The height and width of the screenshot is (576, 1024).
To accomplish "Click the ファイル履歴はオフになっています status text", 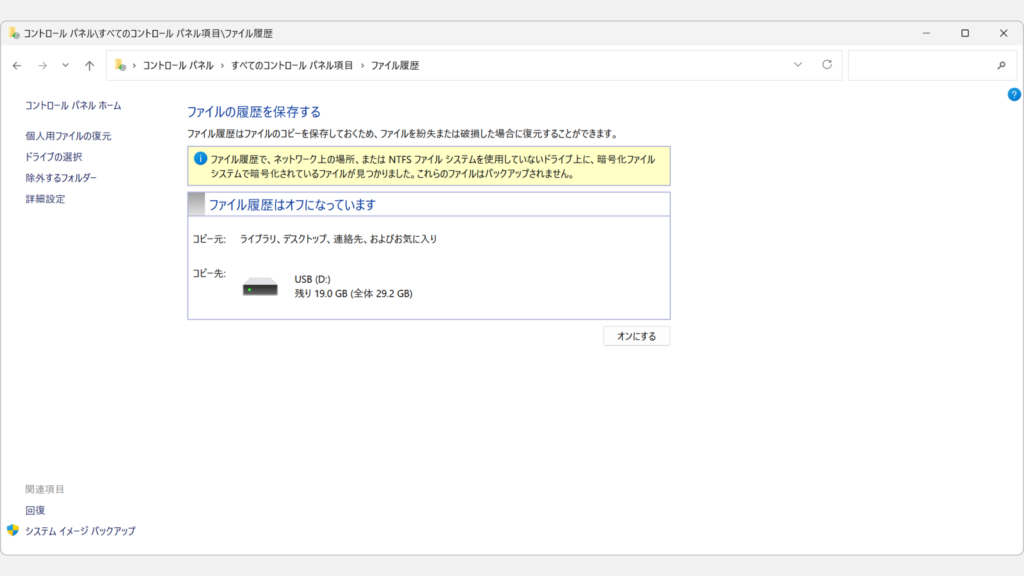I will click(x=292, y=204).
